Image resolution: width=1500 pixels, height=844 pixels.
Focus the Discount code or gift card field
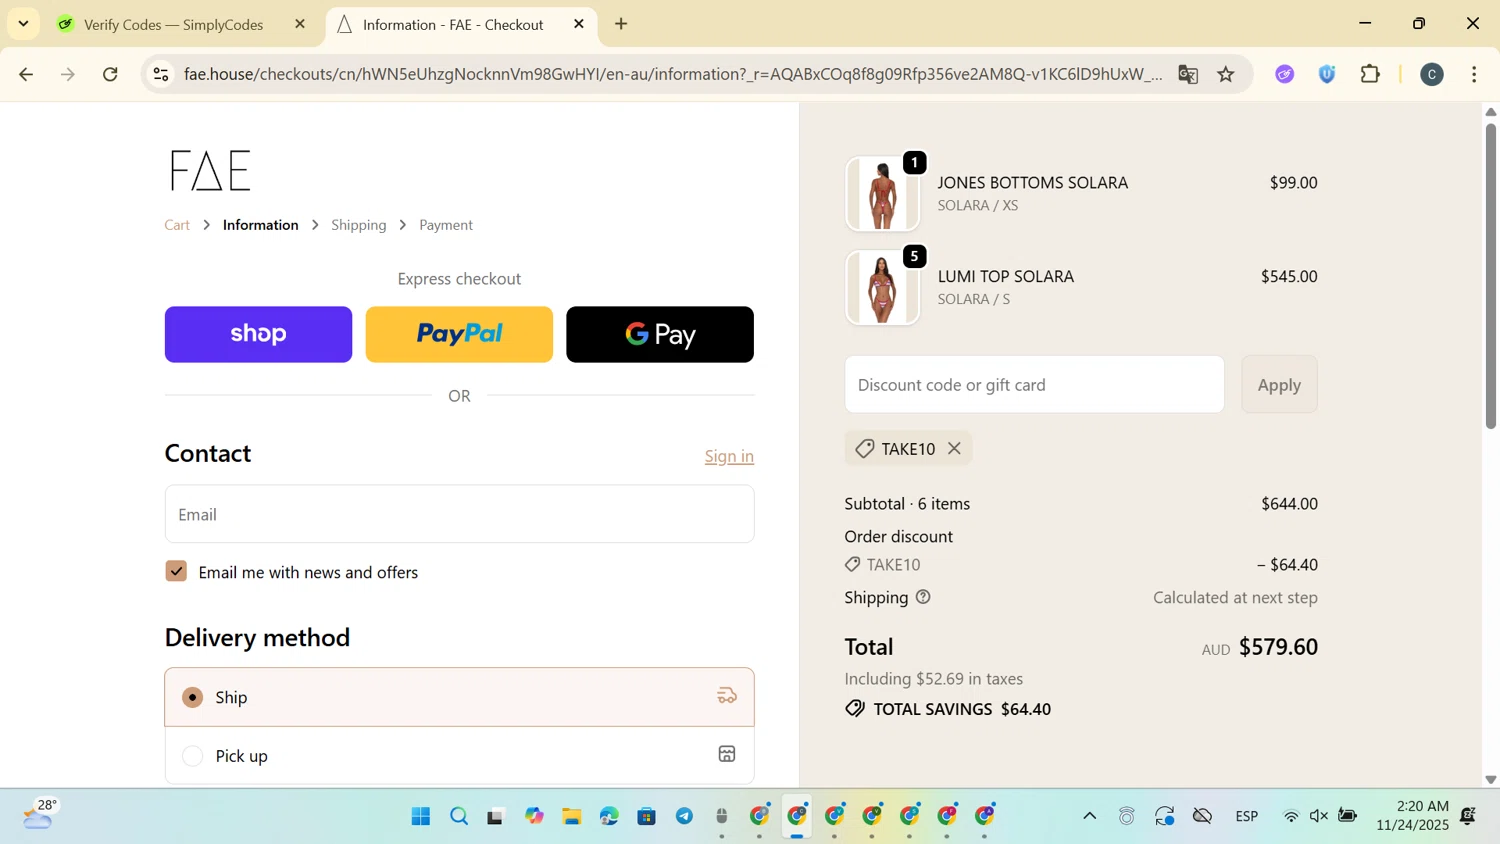(x=1034, y=384)
